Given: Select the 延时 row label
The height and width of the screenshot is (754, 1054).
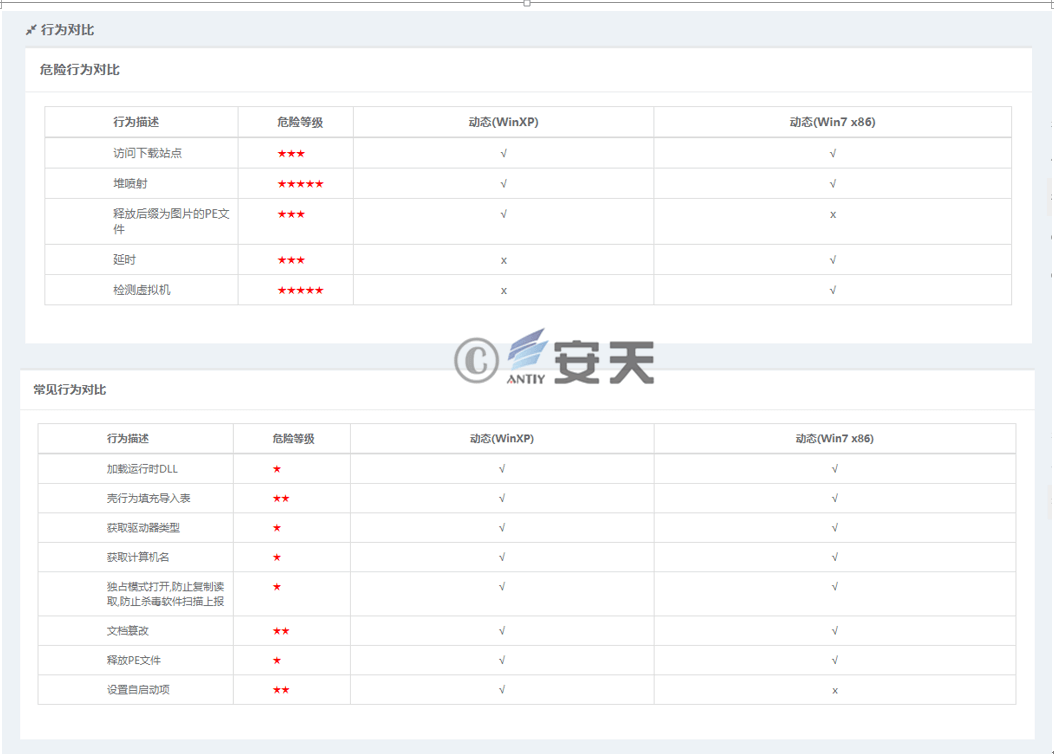Looking at the screenshot, I should click(124, 259).
